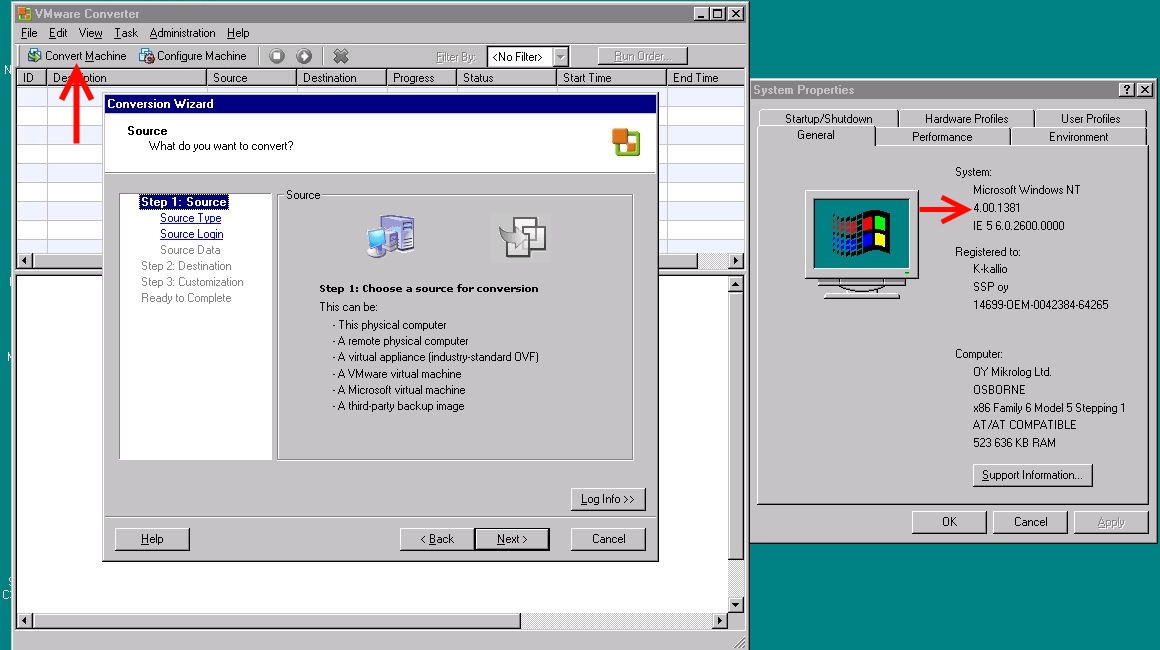Switch to the General tab
The image size is (1160, 650).
pyautogui.click(x=816, y=135)
